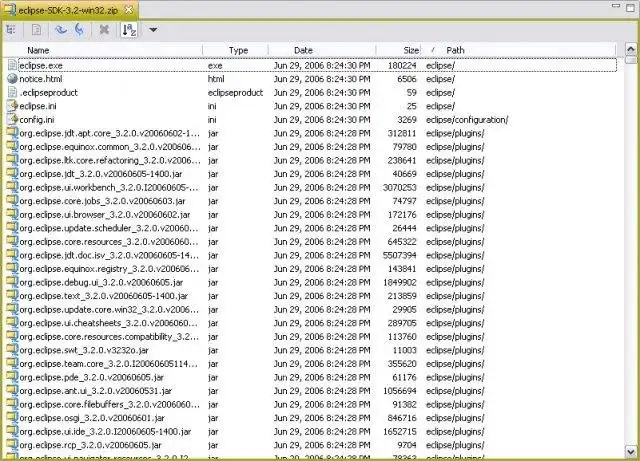This screenshot has height=461, width=640.
Task: Click the size value 1849902
Action: [400, 282]
